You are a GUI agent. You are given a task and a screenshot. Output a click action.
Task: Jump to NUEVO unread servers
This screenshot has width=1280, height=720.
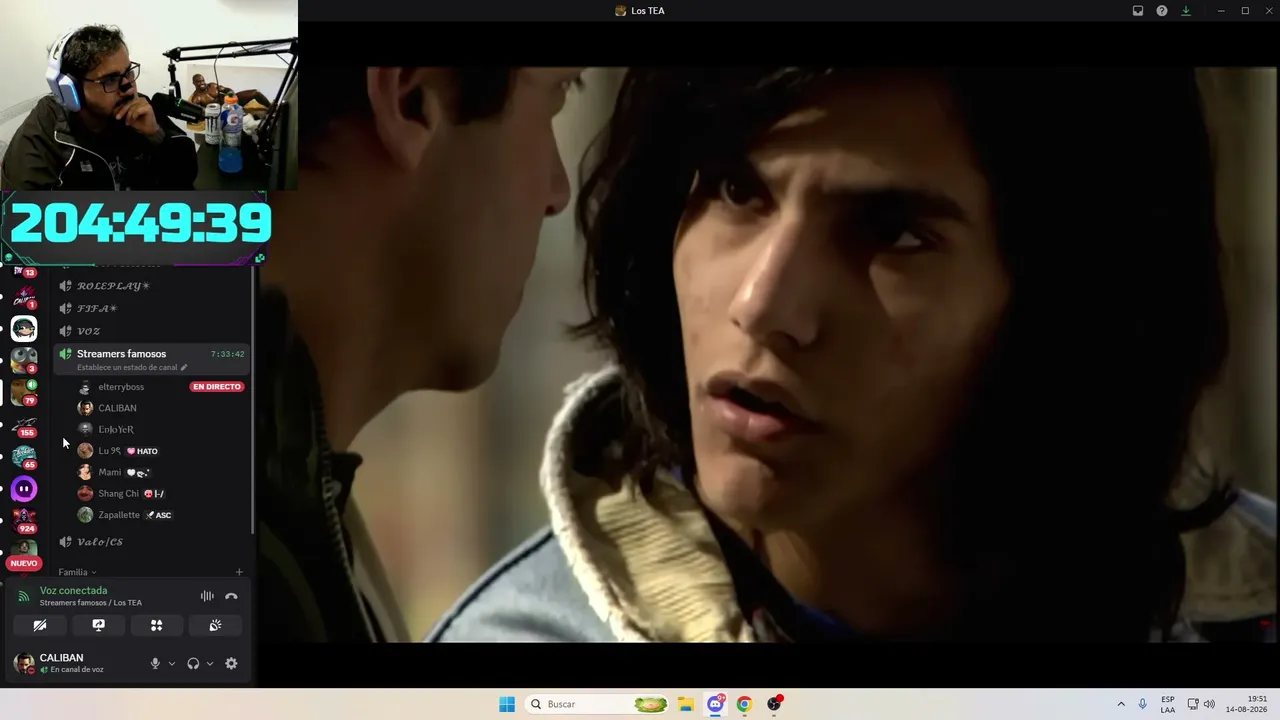click(24, 563)
